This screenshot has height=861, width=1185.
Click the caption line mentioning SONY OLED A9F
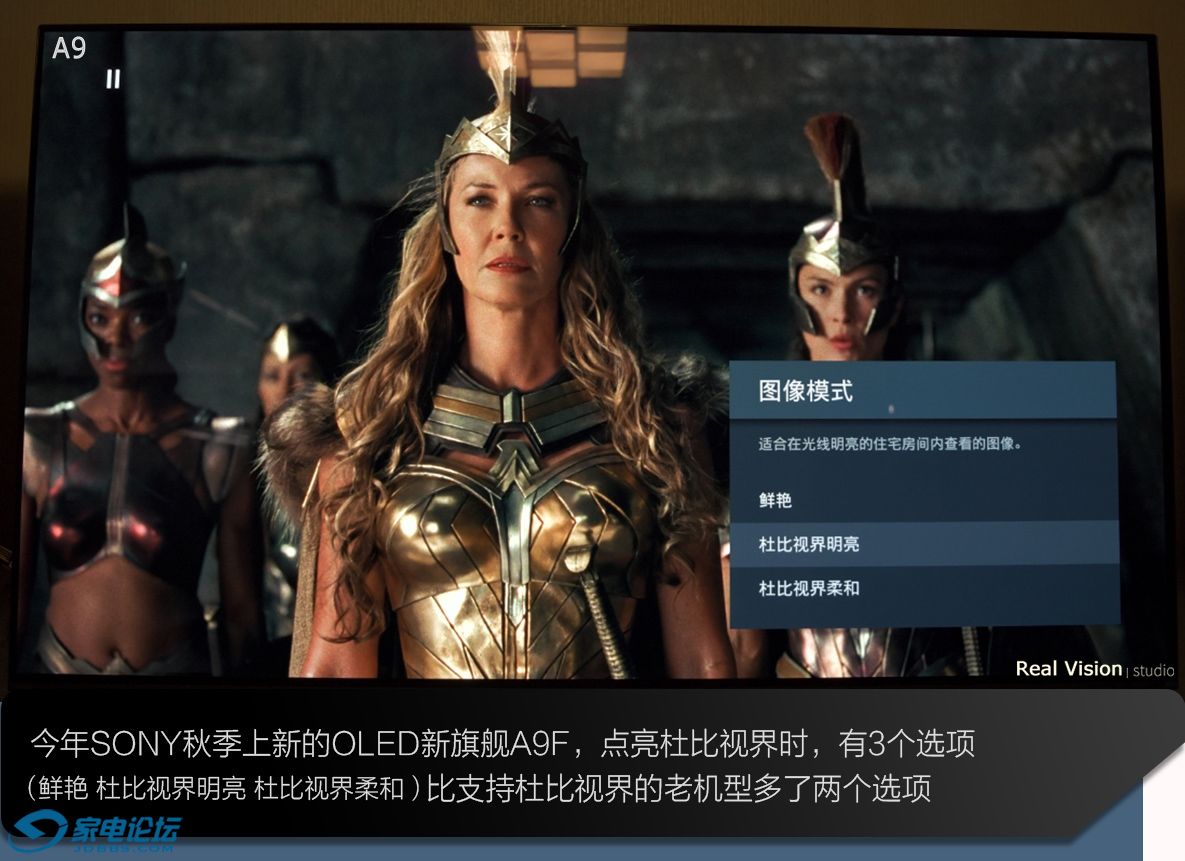click(x=503, y=744)
